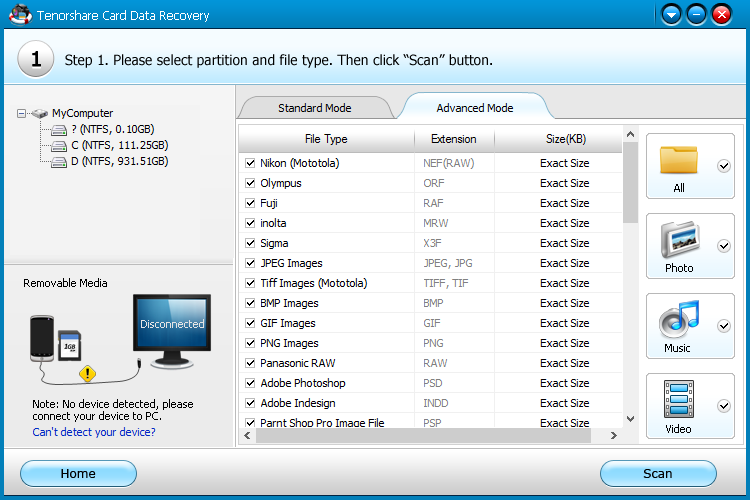
Task: Click the All folder icon
Action: pyautogui.click(x=678, y=160)
